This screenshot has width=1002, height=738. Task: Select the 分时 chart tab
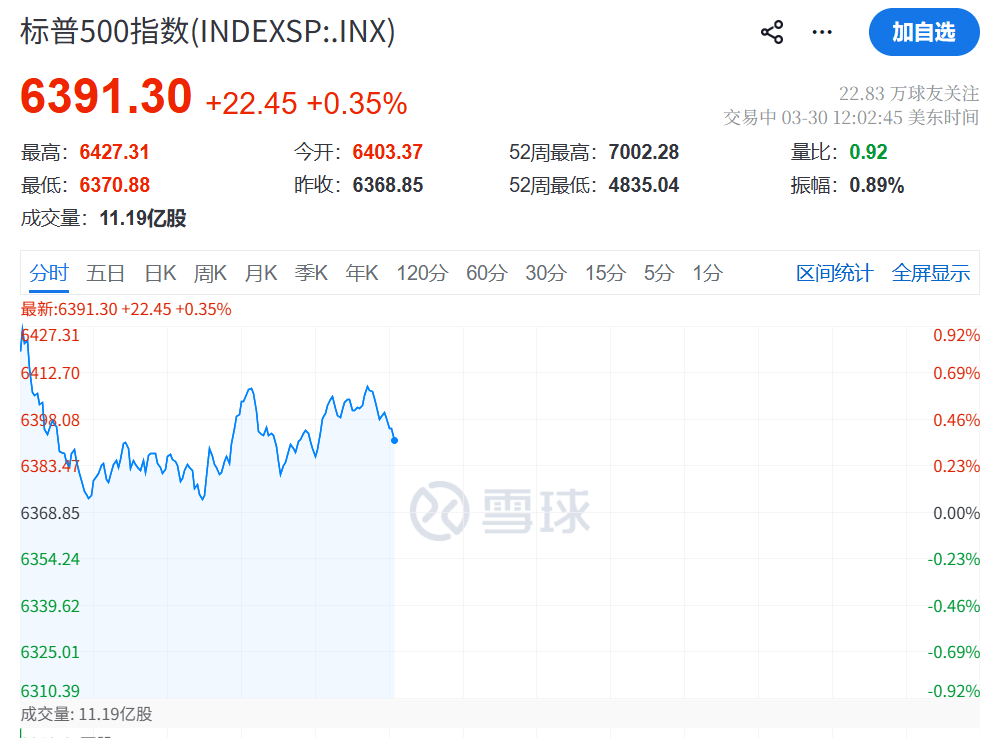click(x=49, y=273)
